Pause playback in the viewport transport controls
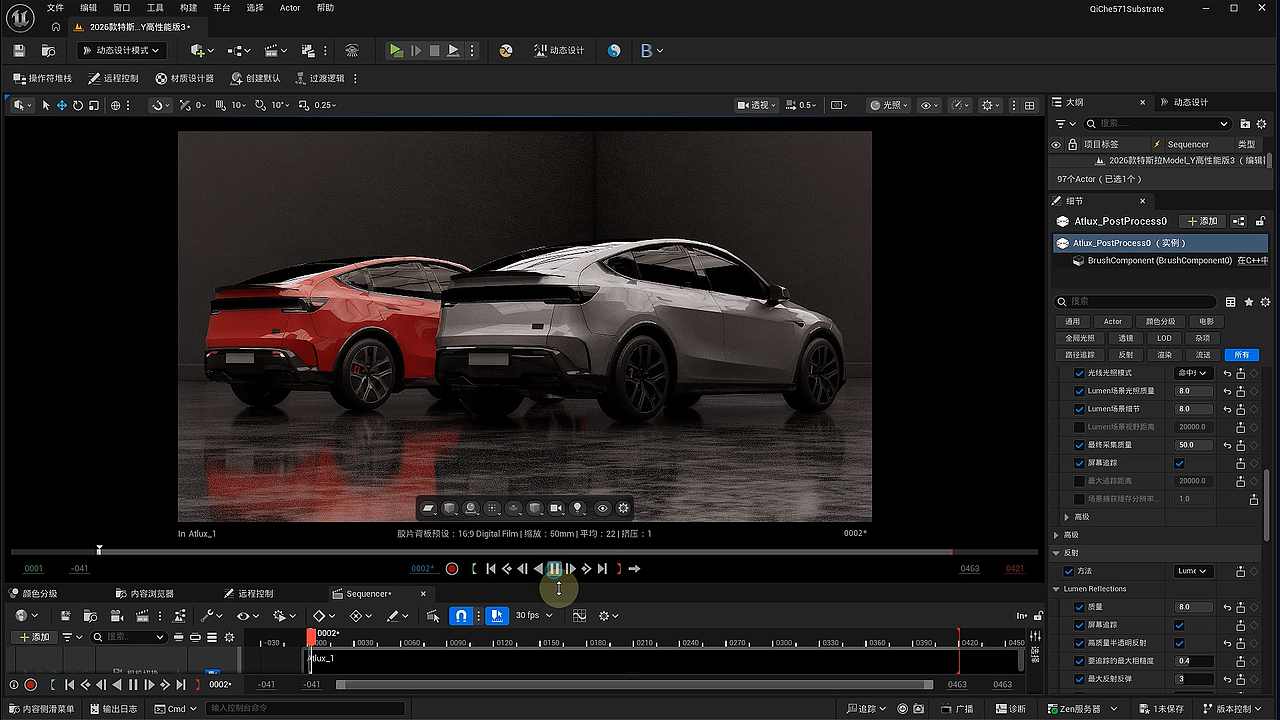This screenshot has width=1280, height=720. pos(555,569)
